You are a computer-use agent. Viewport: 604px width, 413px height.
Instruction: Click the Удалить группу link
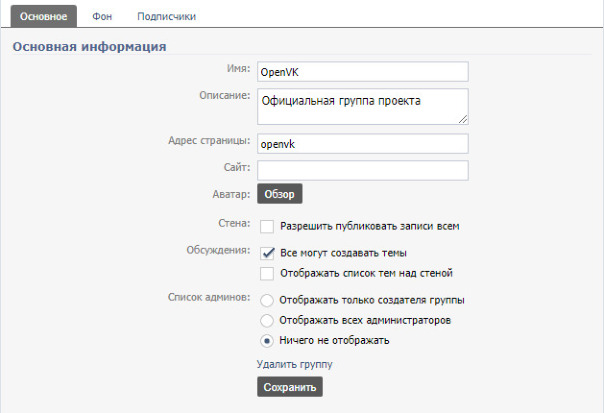294,364
